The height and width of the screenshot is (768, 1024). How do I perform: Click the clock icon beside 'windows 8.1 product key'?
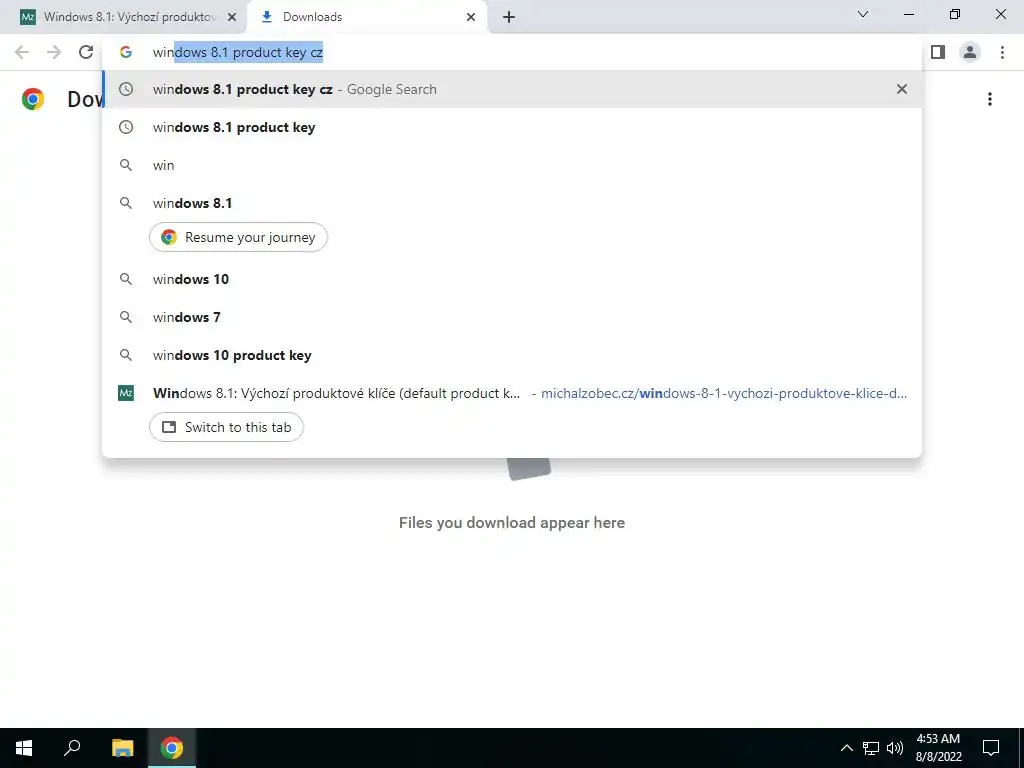[x=126, y=127]
